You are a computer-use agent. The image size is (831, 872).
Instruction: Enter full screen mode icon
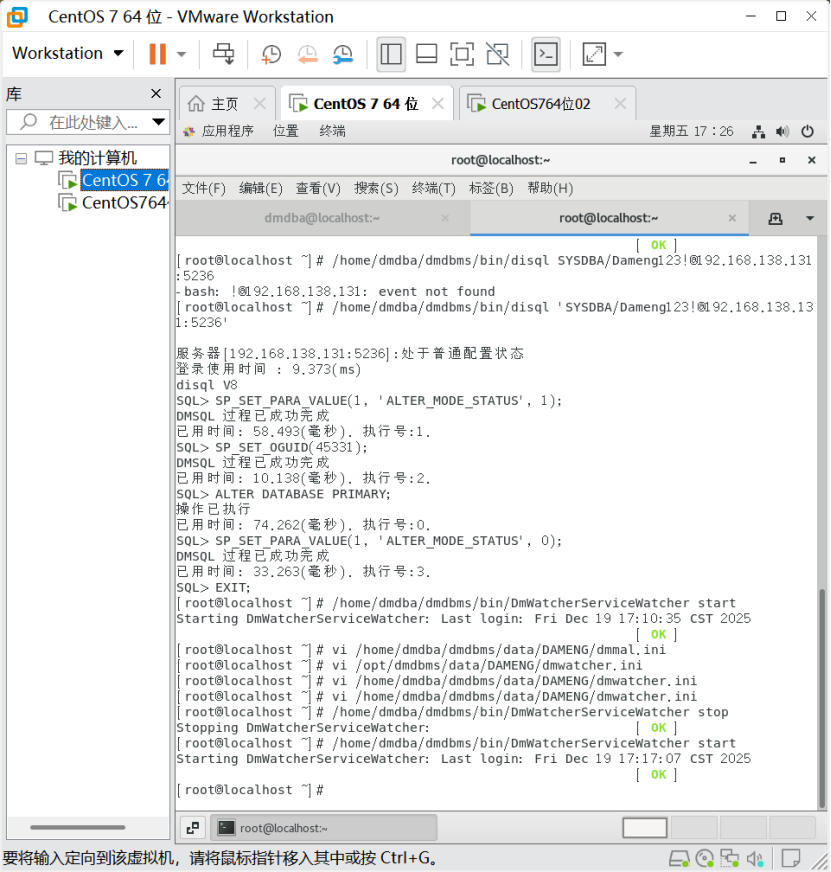click(462, 54)
